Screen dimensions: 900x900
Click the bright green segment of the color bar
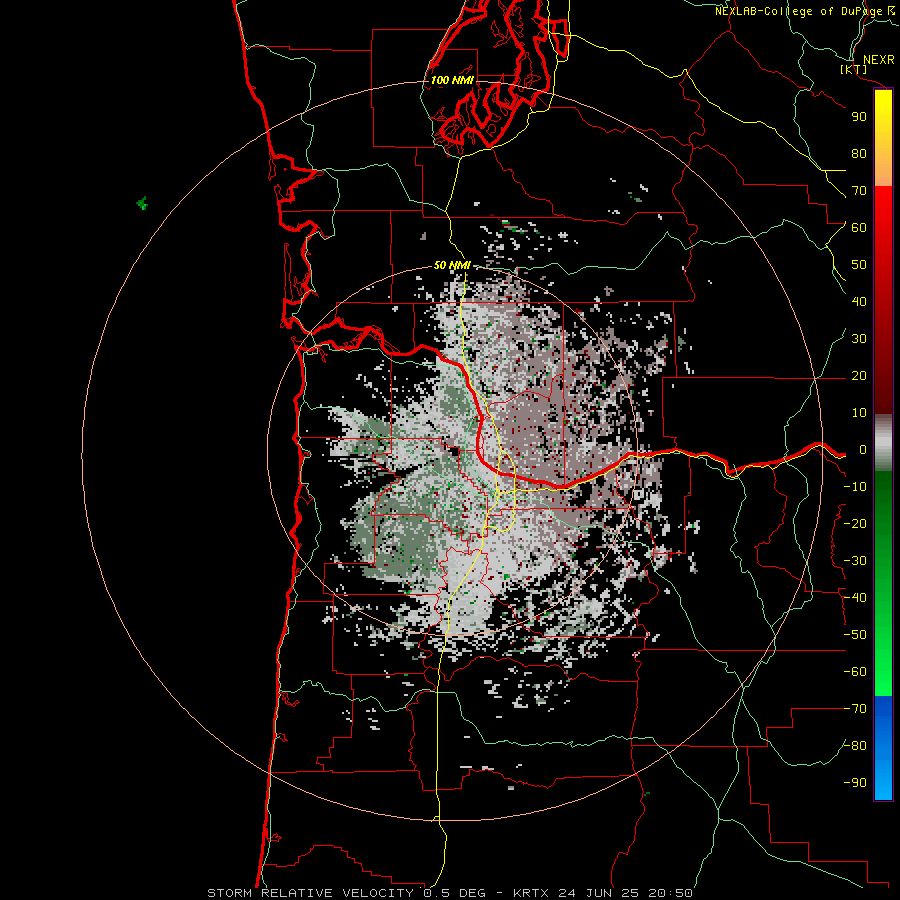click(883, 677)
